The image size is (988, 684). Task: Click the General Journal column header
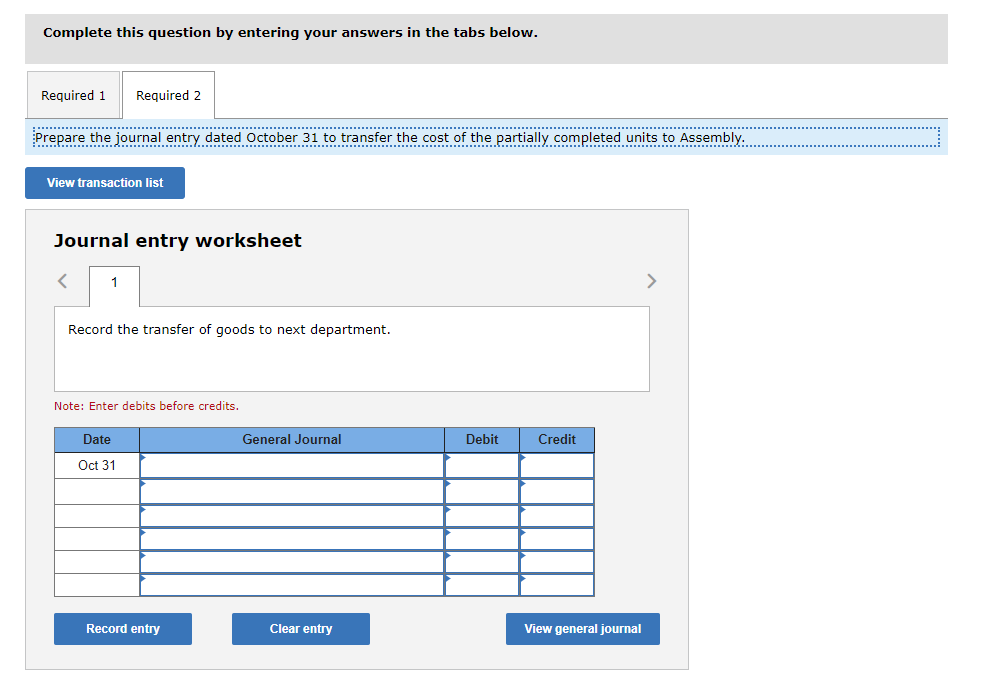292,439
